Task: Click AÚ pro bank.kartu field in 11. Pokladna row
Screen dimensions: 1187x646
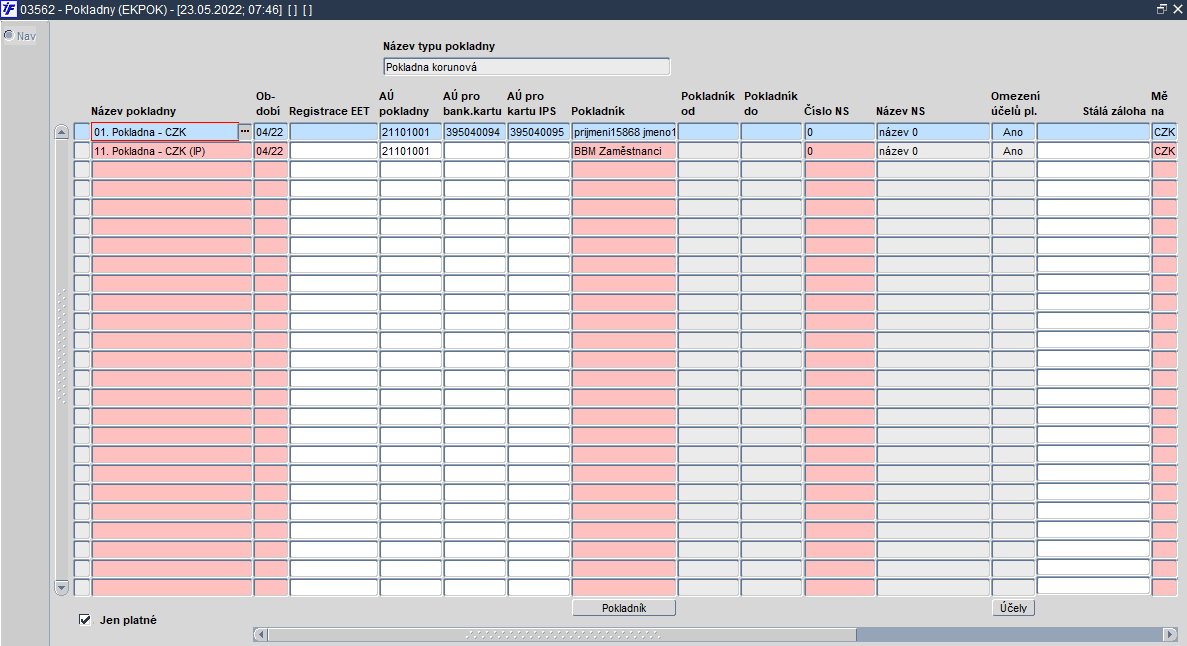Action: [475, 151]
